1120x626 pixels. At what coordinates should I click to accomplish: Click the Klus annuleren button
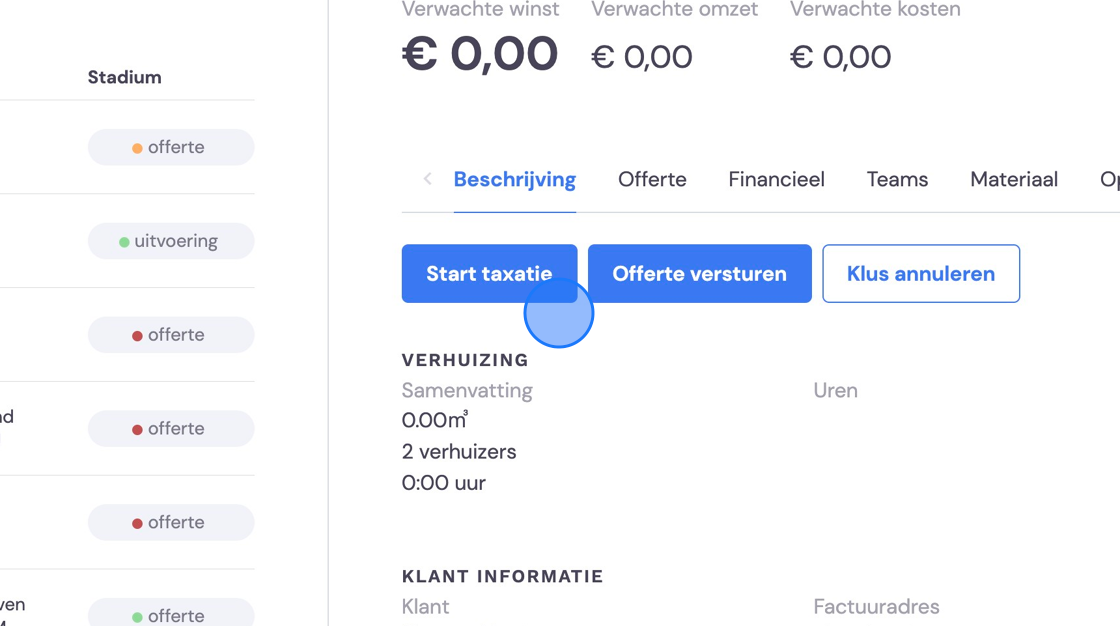(921, 274)
